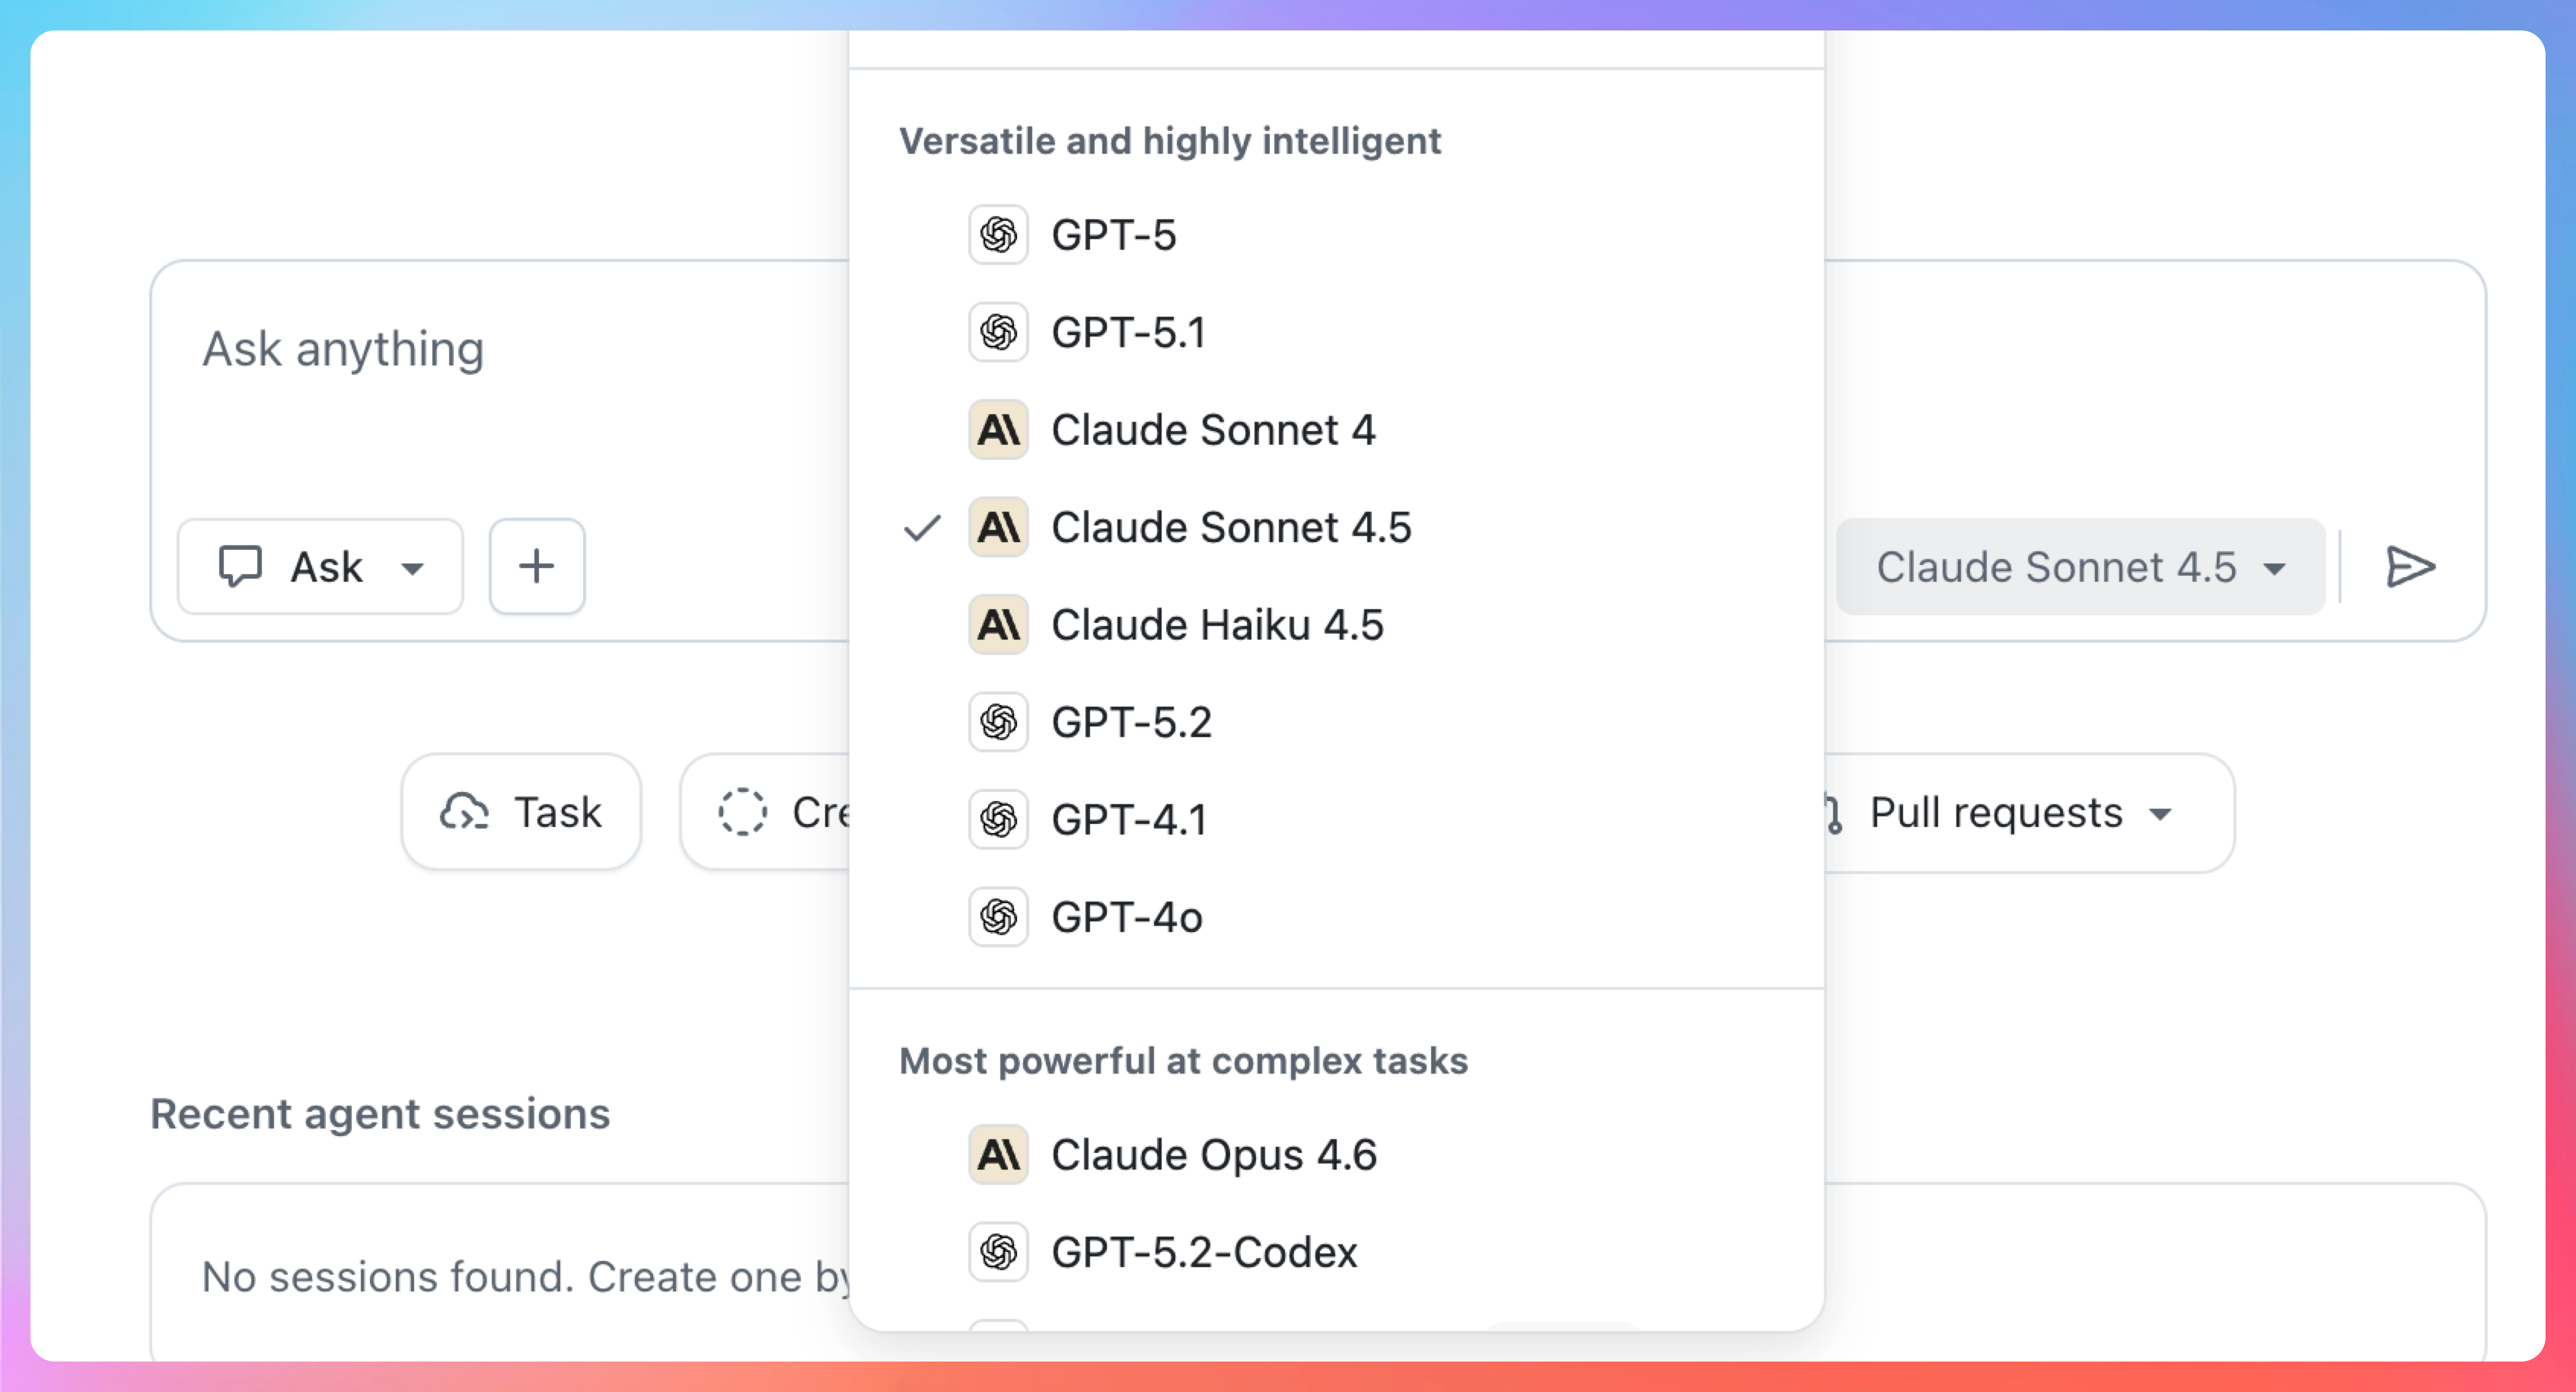The image size is (2576, 1392).
Task: Focus the Ask anything text field
Action: pos(500,380)
